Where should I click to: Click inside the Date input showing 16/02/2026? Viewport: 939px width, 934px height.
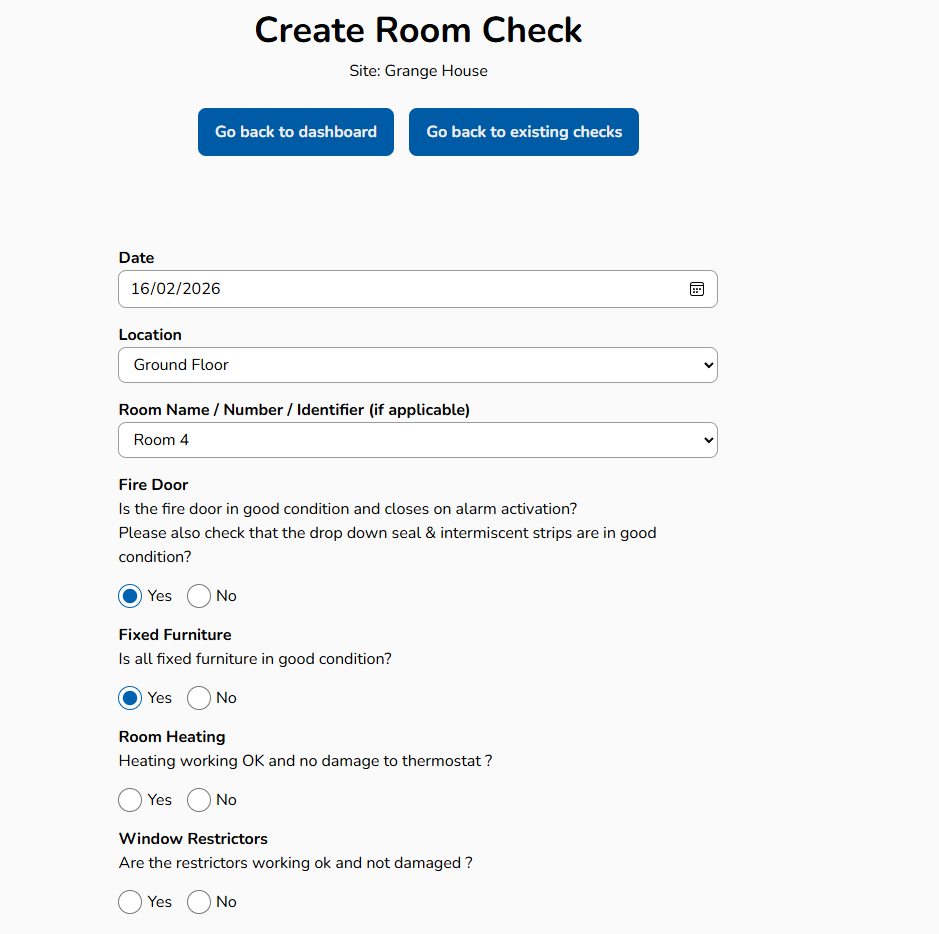[x=400, y=288]
